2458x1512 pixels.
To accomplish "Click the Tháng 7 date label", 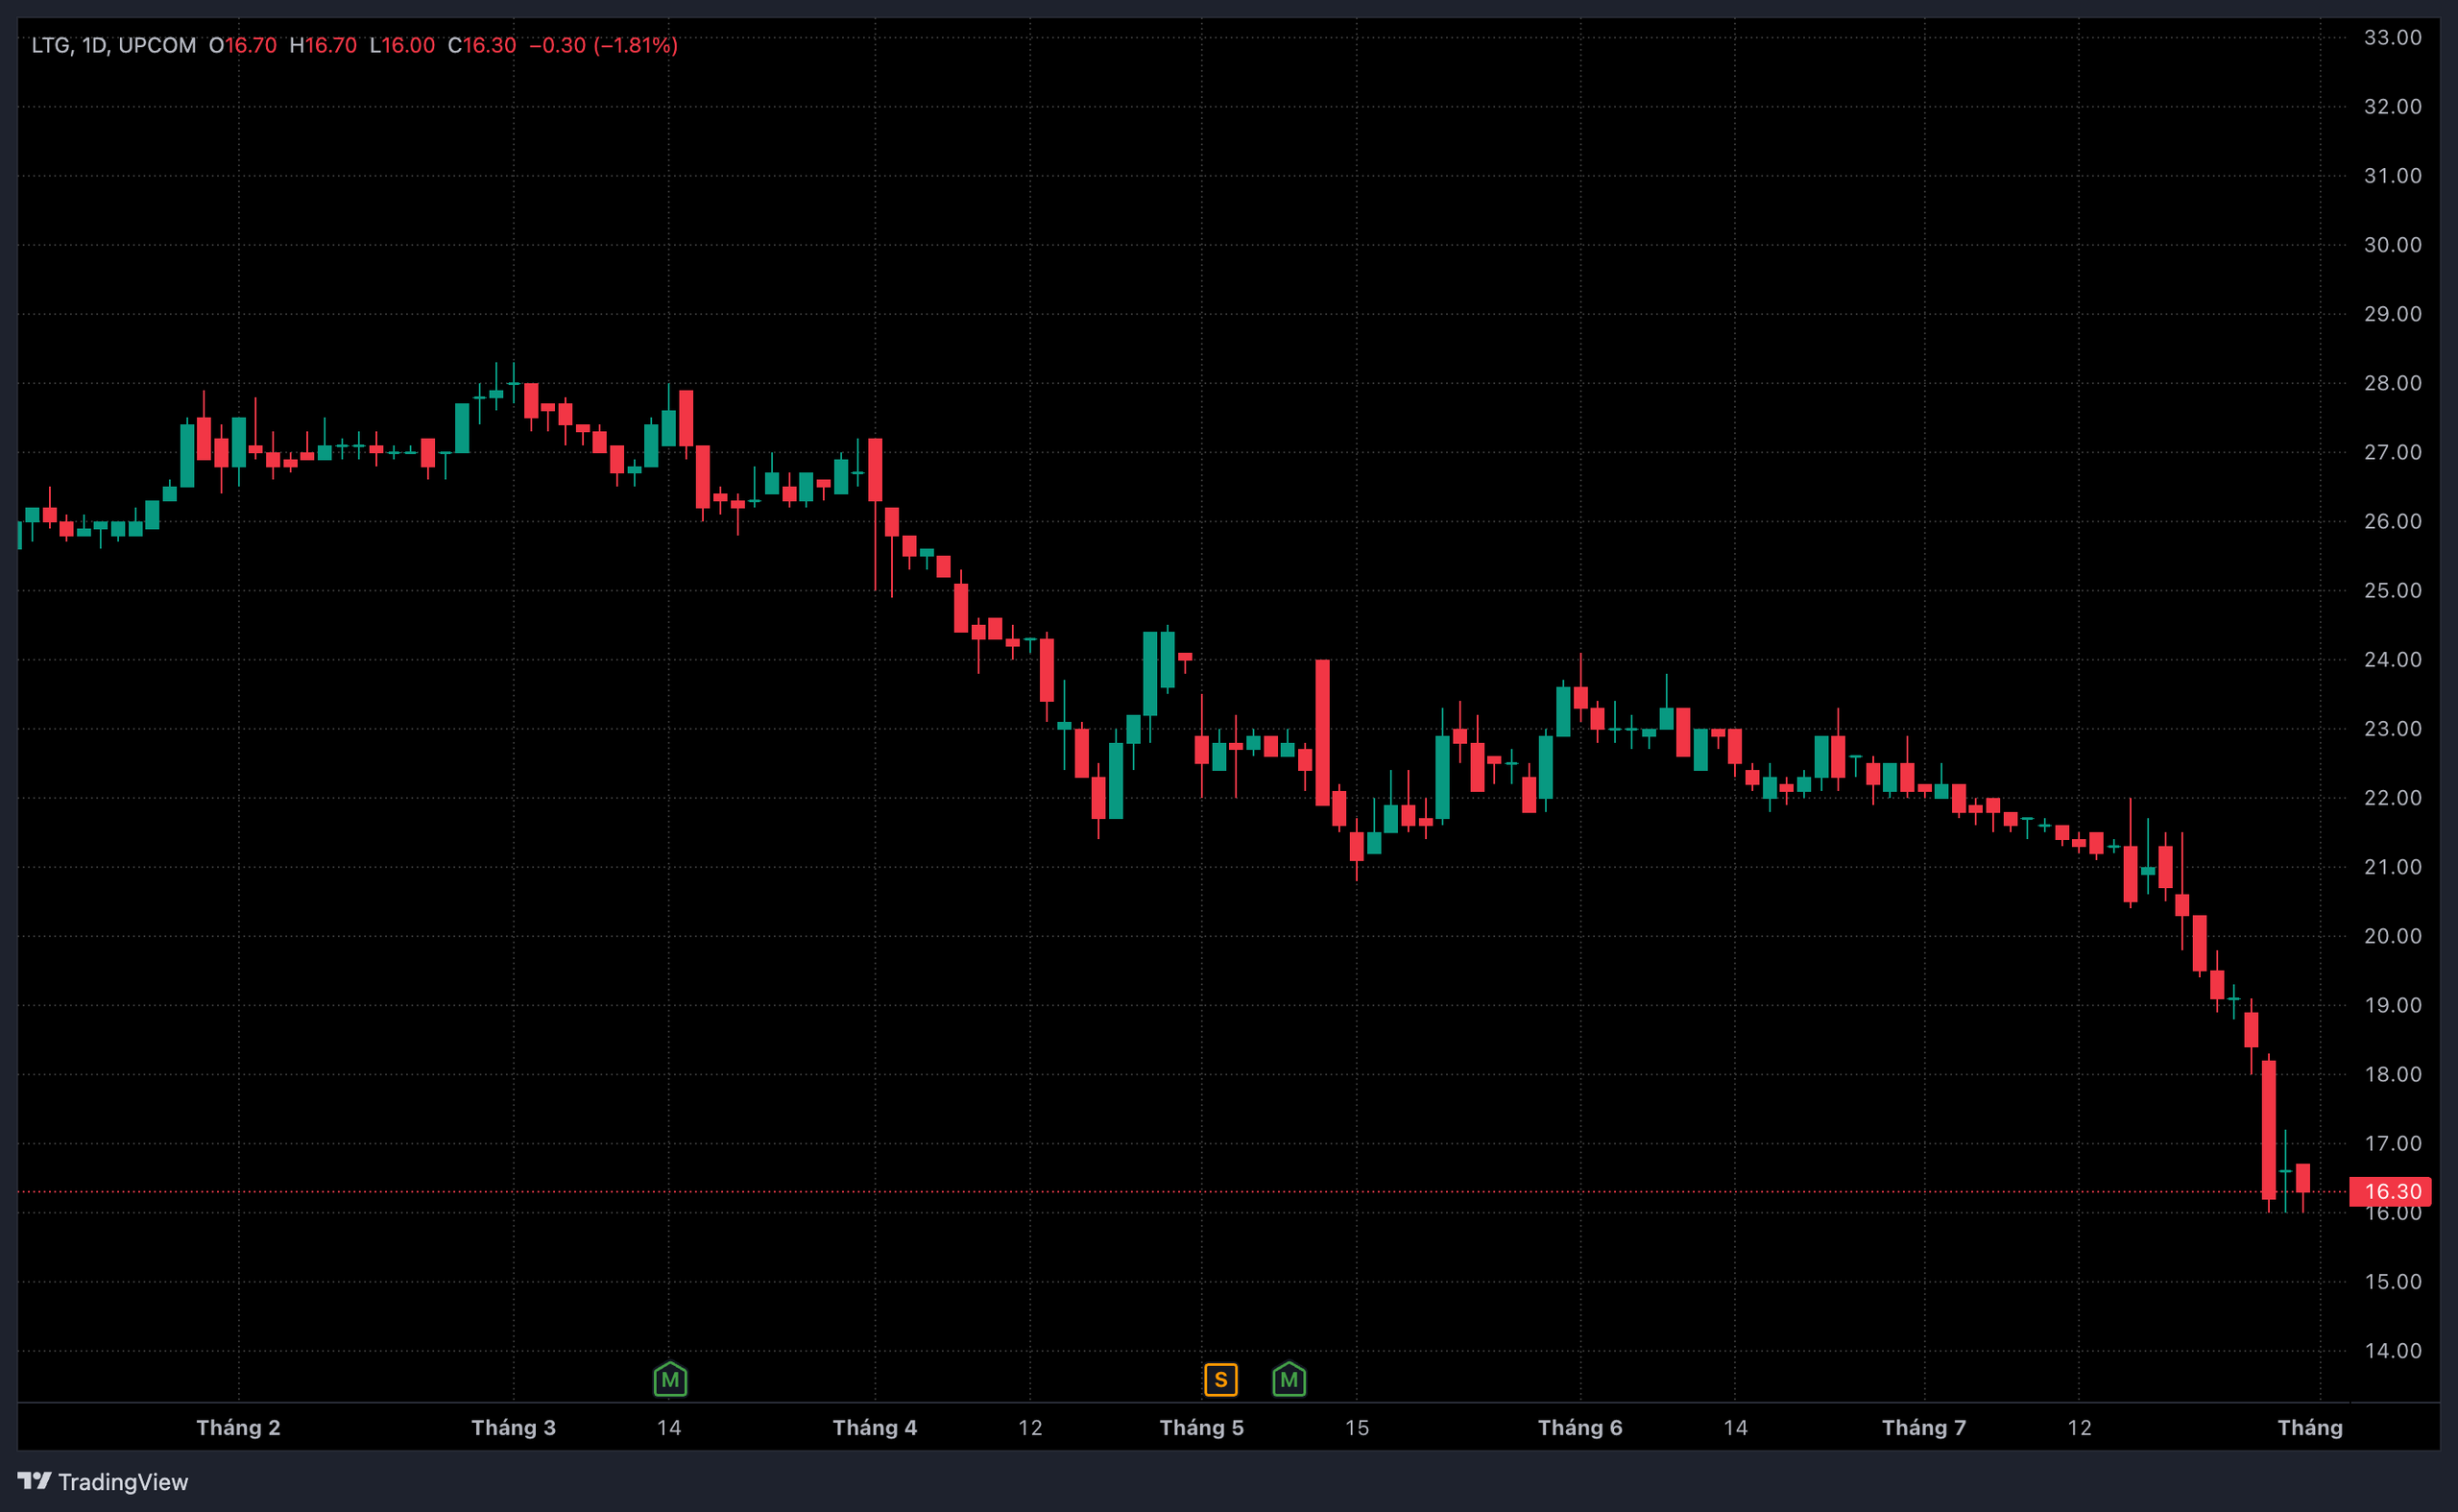I will coord(1924,1427).
